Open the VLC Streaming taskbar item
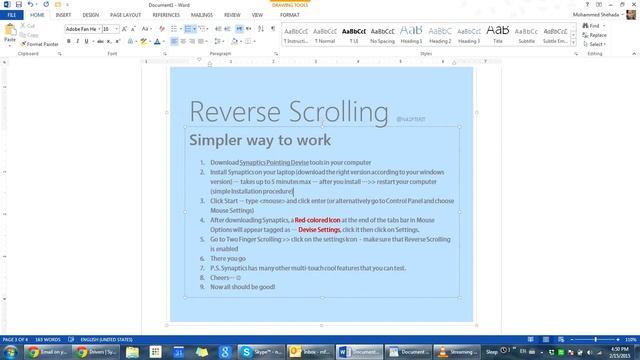 click(x=456, y=352)
